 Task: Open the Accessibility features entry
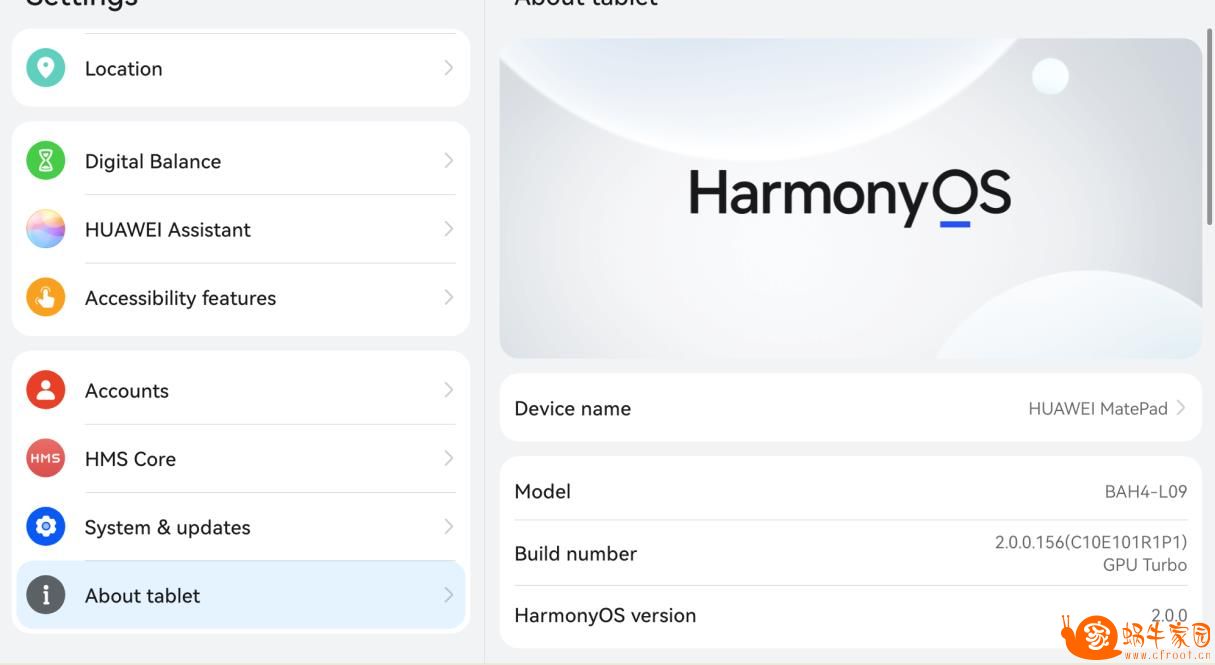pyautogui.click(x=241, y=298)
